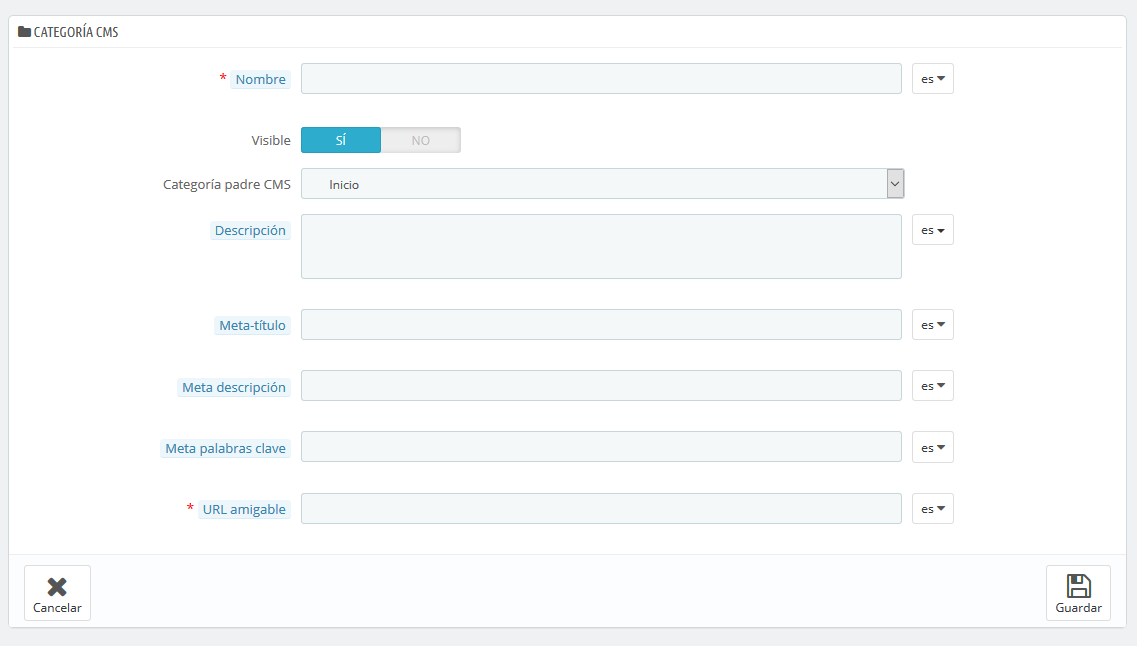This screenshot has width=1137, height=646.
Task: Switch Visible toggle to NO
Action: (420, 141)
